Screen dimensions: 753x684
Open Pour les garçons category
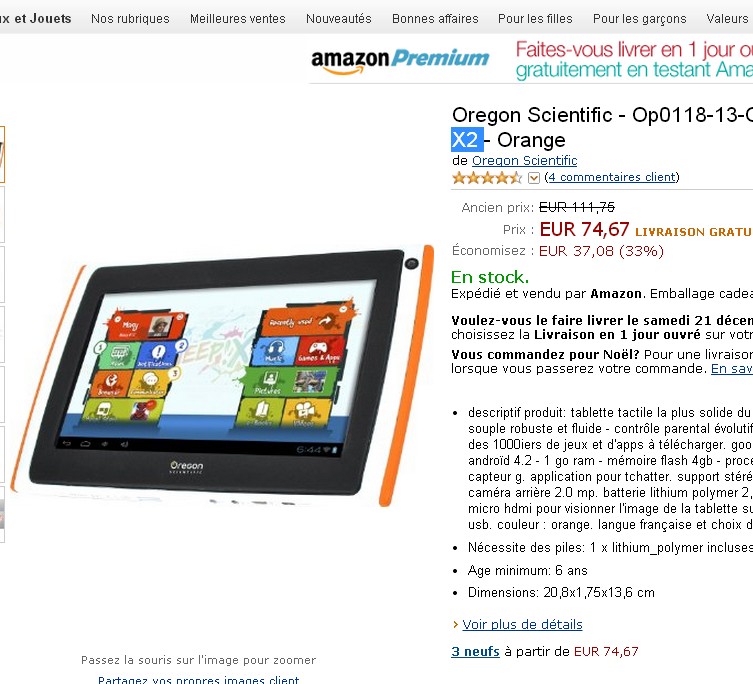(x=640, y=19)
